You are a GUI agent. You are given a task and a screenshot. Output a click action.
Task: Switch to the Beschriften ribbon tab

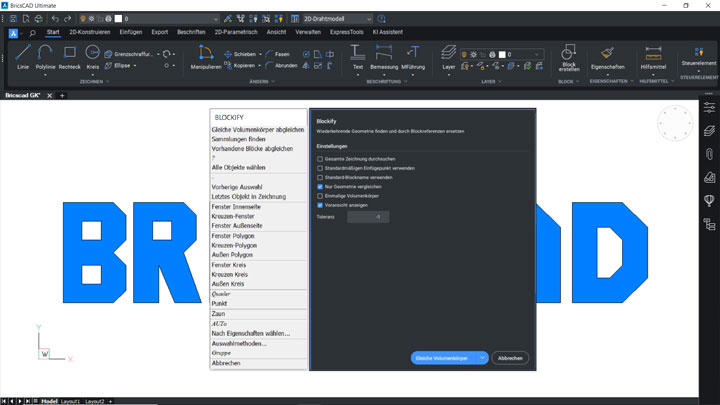191,32
